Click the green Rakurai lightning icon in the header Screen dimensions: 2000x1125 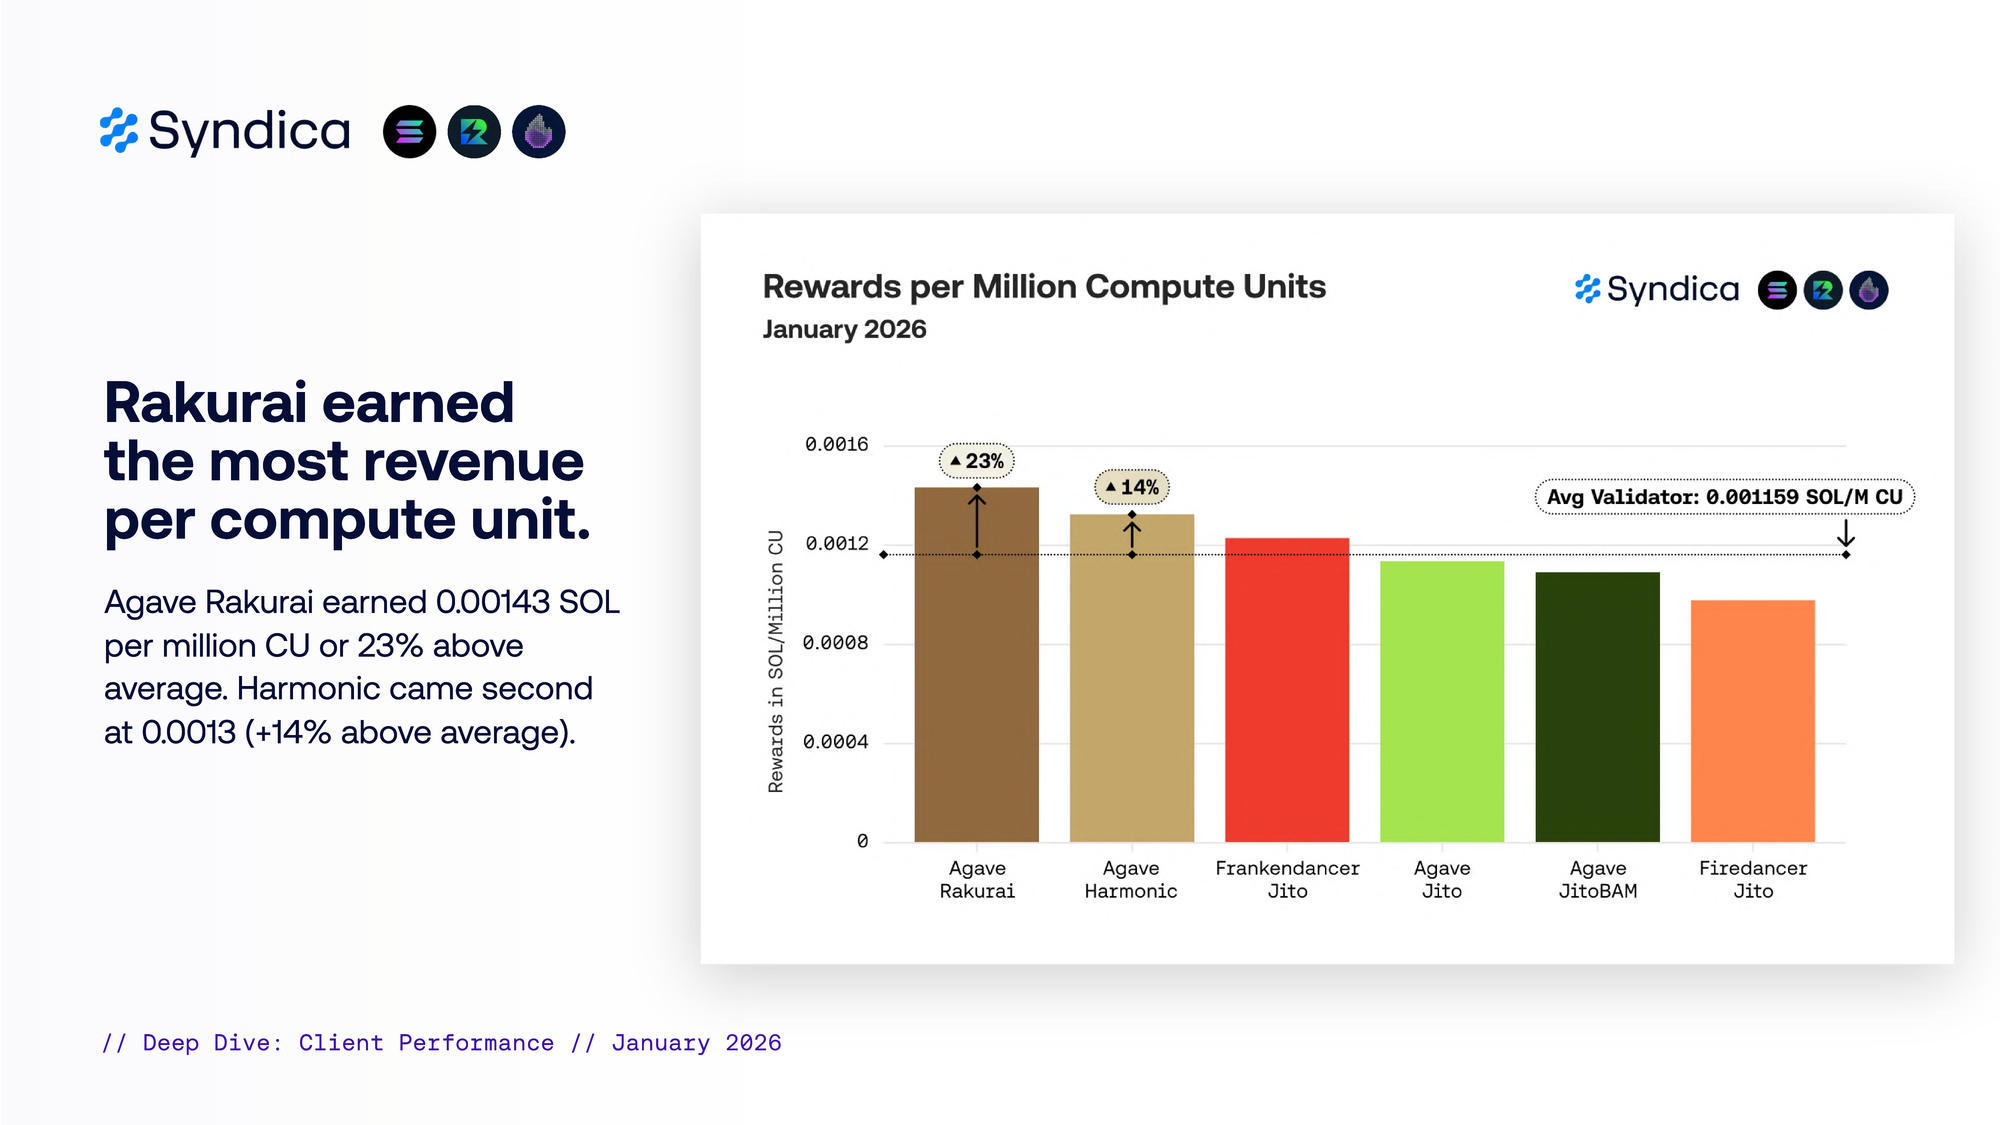(474, 132)
